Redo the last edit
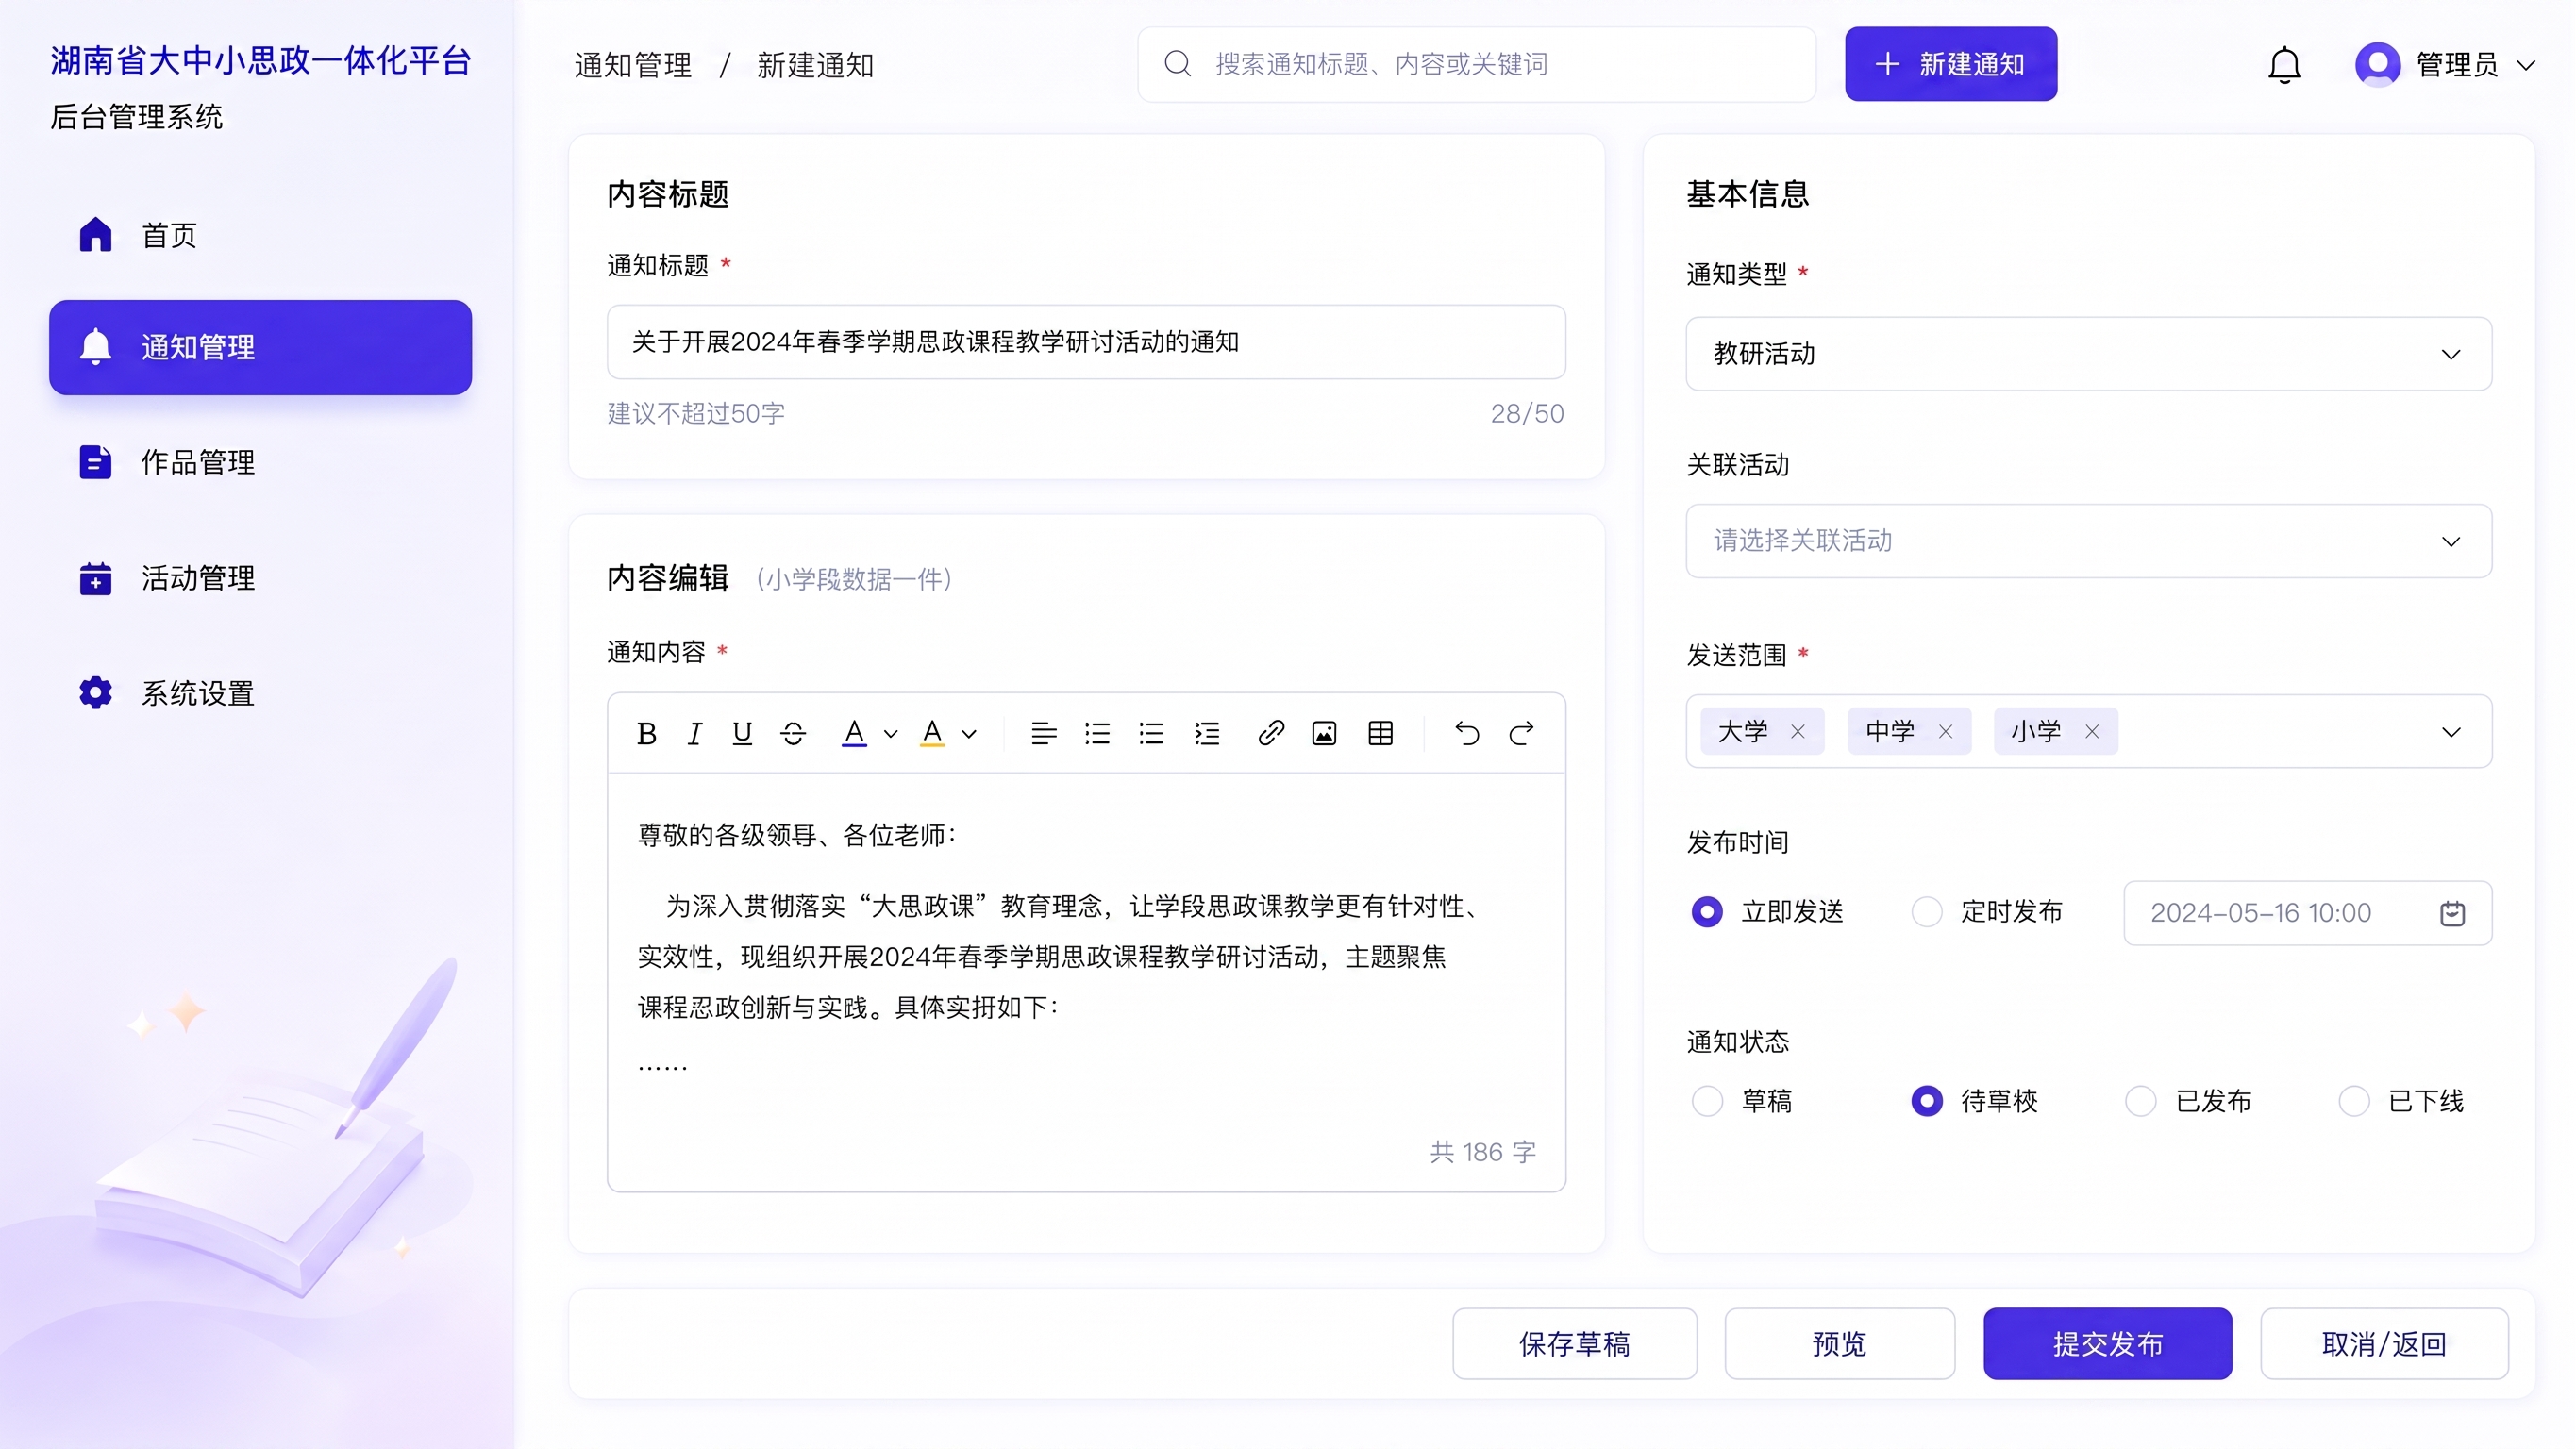Image resolution: width=2576 pixels, height=1449 pixels. coord(1521,733)
